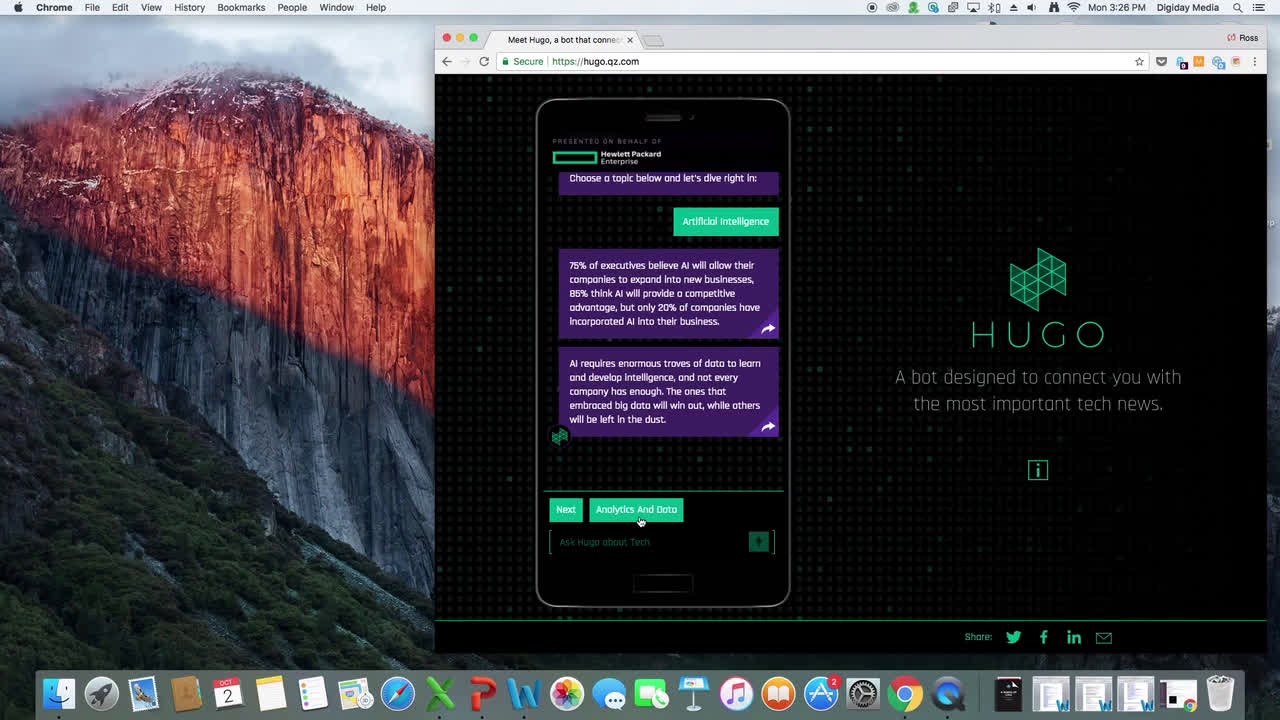
Task: Bookmark this page with the star icon
Action: [x=1139, y=61]
